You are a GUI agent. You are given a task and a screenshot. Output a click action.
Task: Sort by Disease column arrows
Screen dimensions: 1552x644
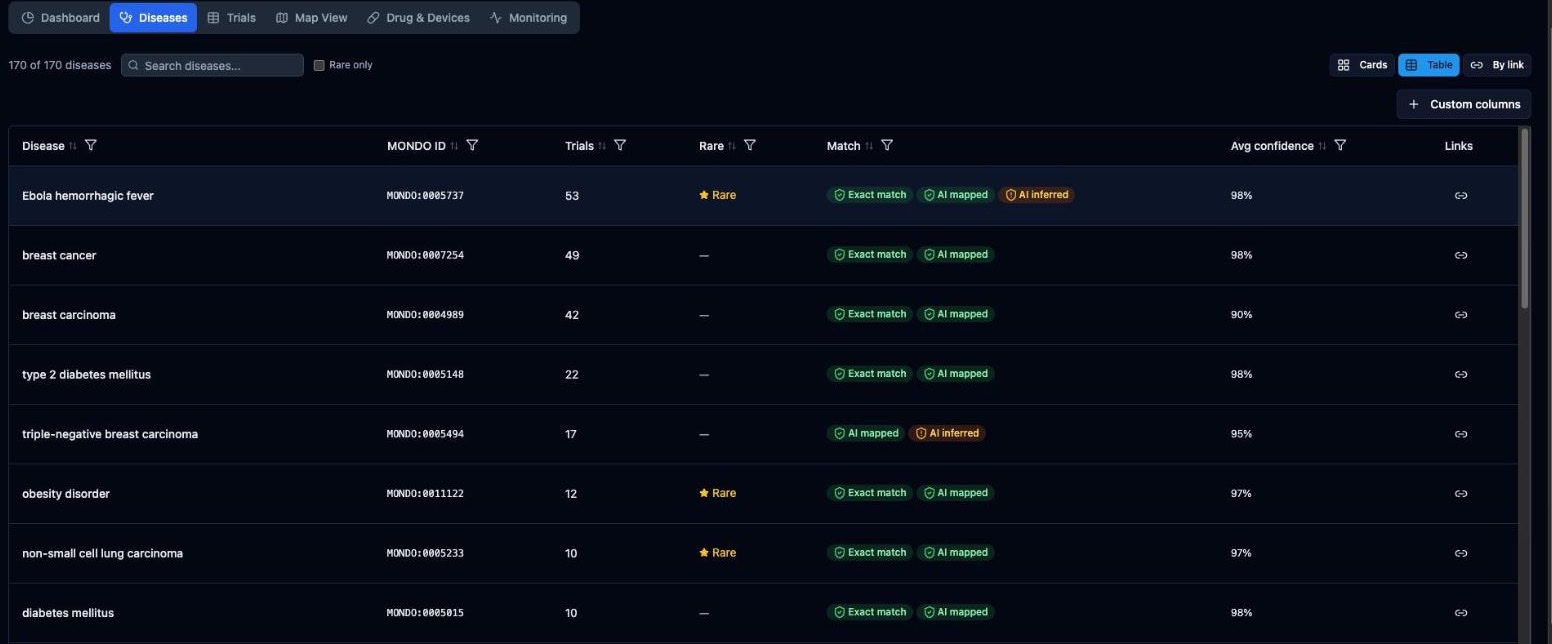[73, 146]
